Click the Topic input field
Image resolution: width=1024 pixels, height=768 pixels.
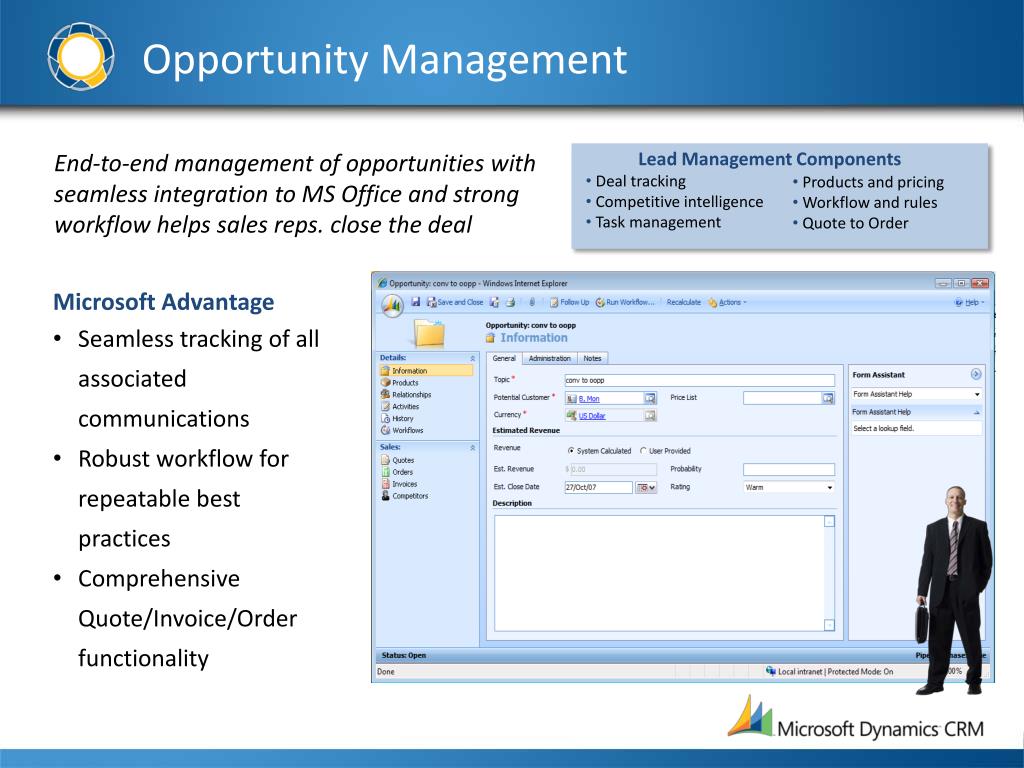699,380
